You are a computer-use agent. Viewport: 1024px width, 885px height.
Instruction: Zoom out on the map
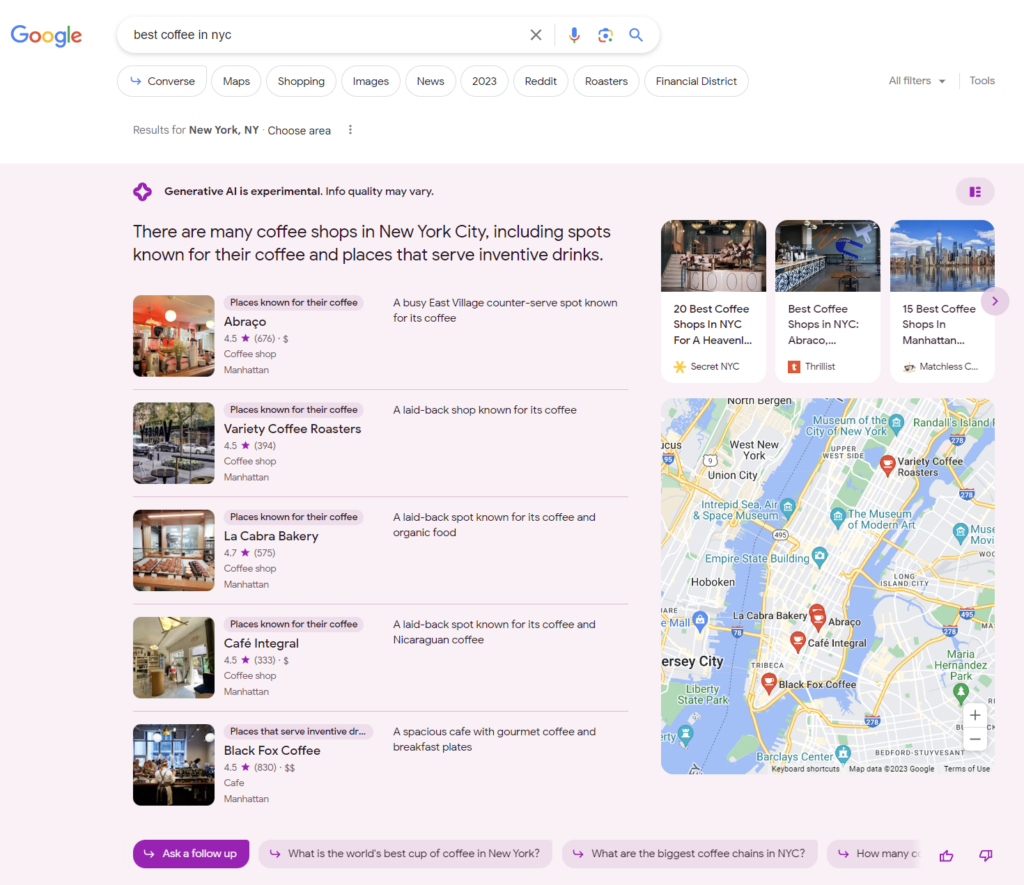coord(975,739)
